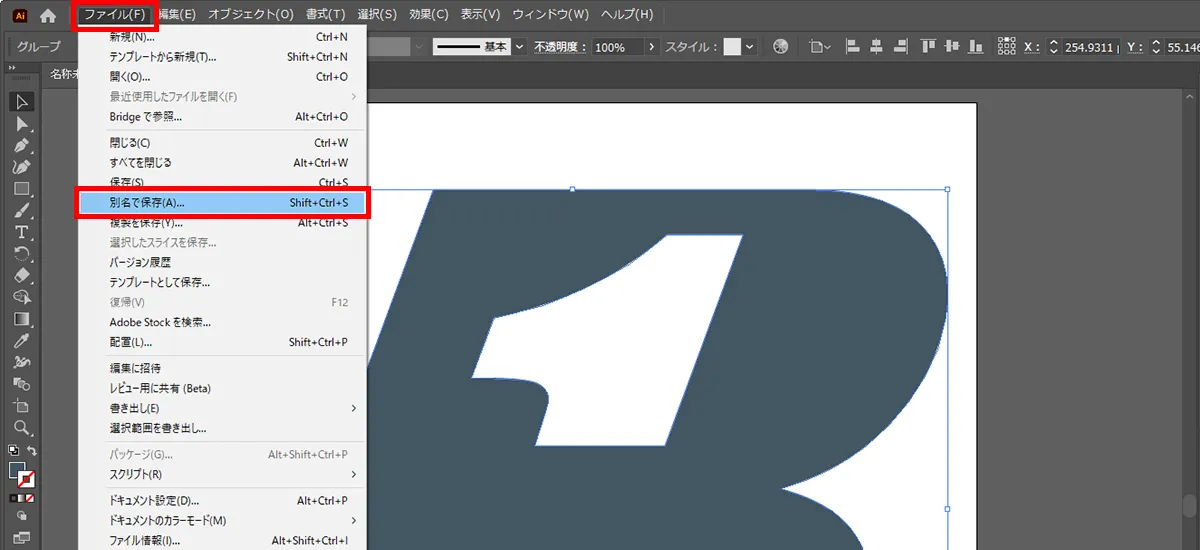Viewport: 1200px width, 550px height.
Task: Select the Direct Selection tool
Action: point(22,124)
